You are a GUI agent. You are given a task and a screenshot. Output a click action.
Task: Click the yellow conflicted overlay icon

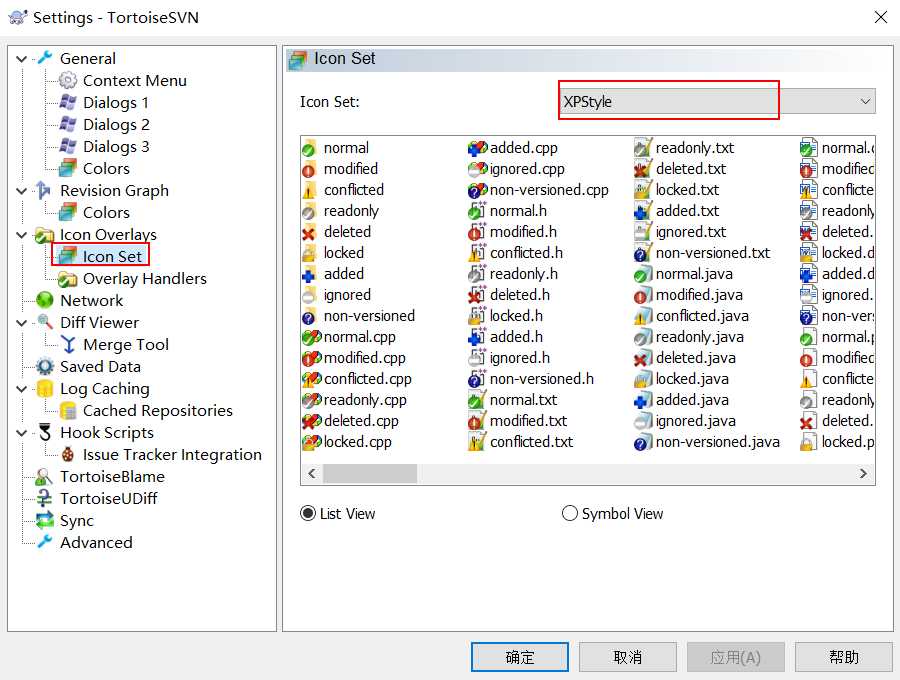pos(309,190)
